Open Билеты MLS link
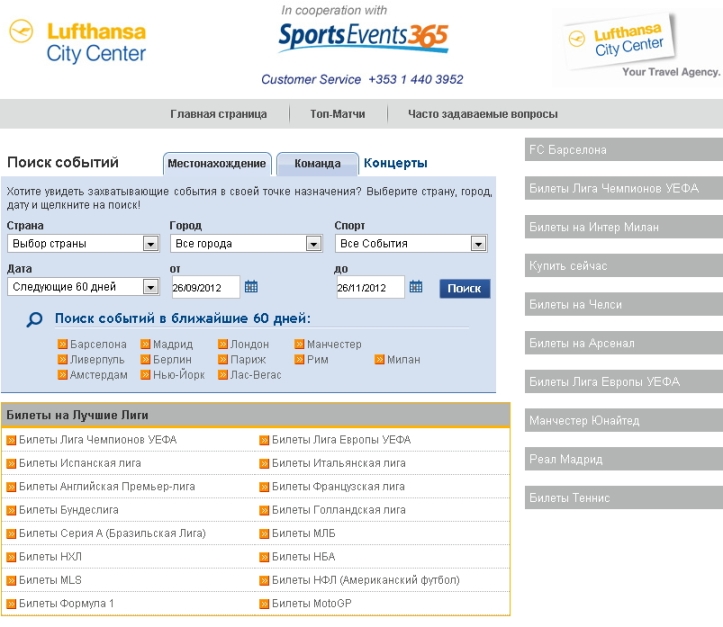The width and height of the screenshot is (723, 627). tap(50, 580)
